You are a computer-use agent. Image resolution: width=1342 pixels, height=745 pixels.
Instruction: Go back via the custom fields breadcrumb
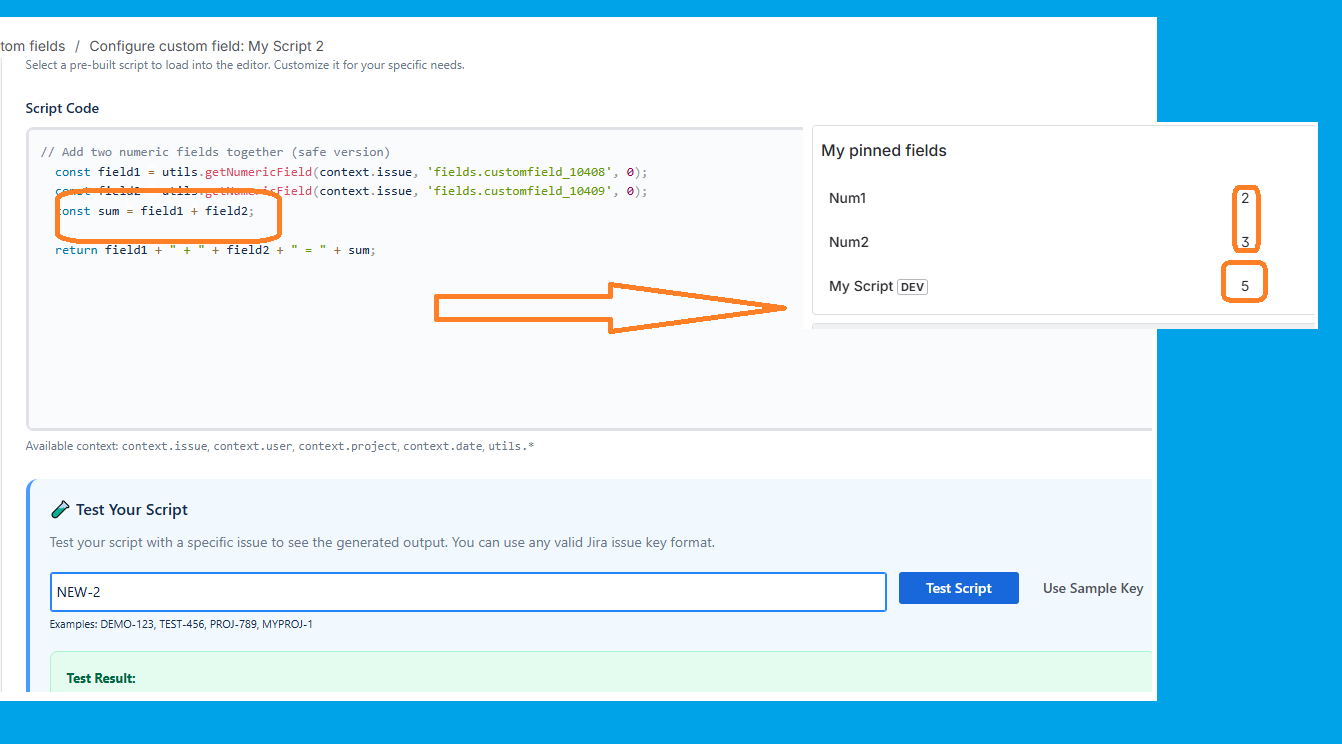[33, 46]
